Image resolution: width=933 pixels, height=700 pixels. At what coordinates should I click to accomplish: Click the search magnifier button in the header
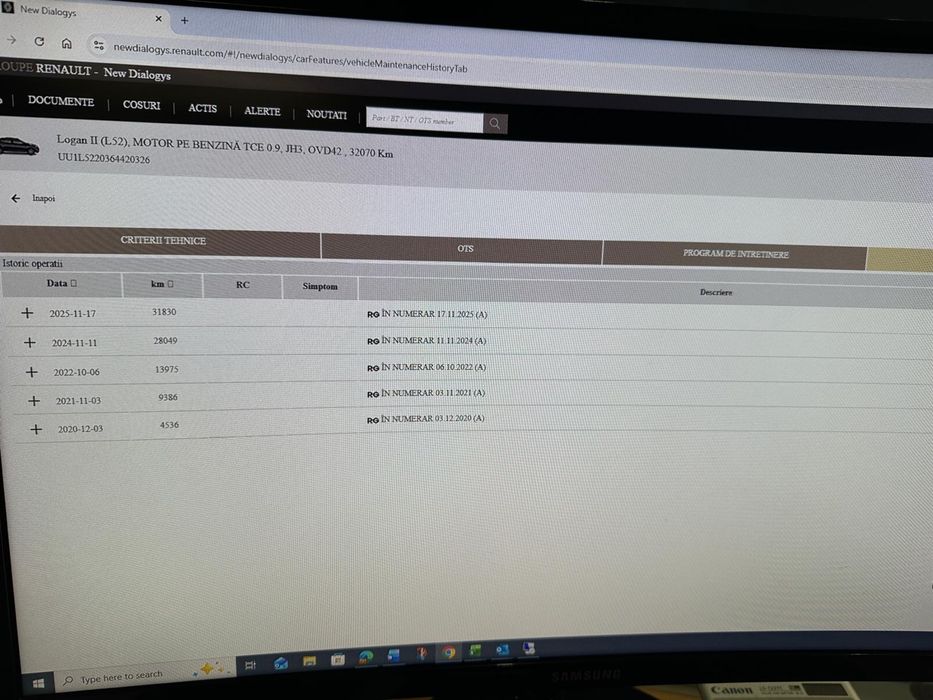494,123
